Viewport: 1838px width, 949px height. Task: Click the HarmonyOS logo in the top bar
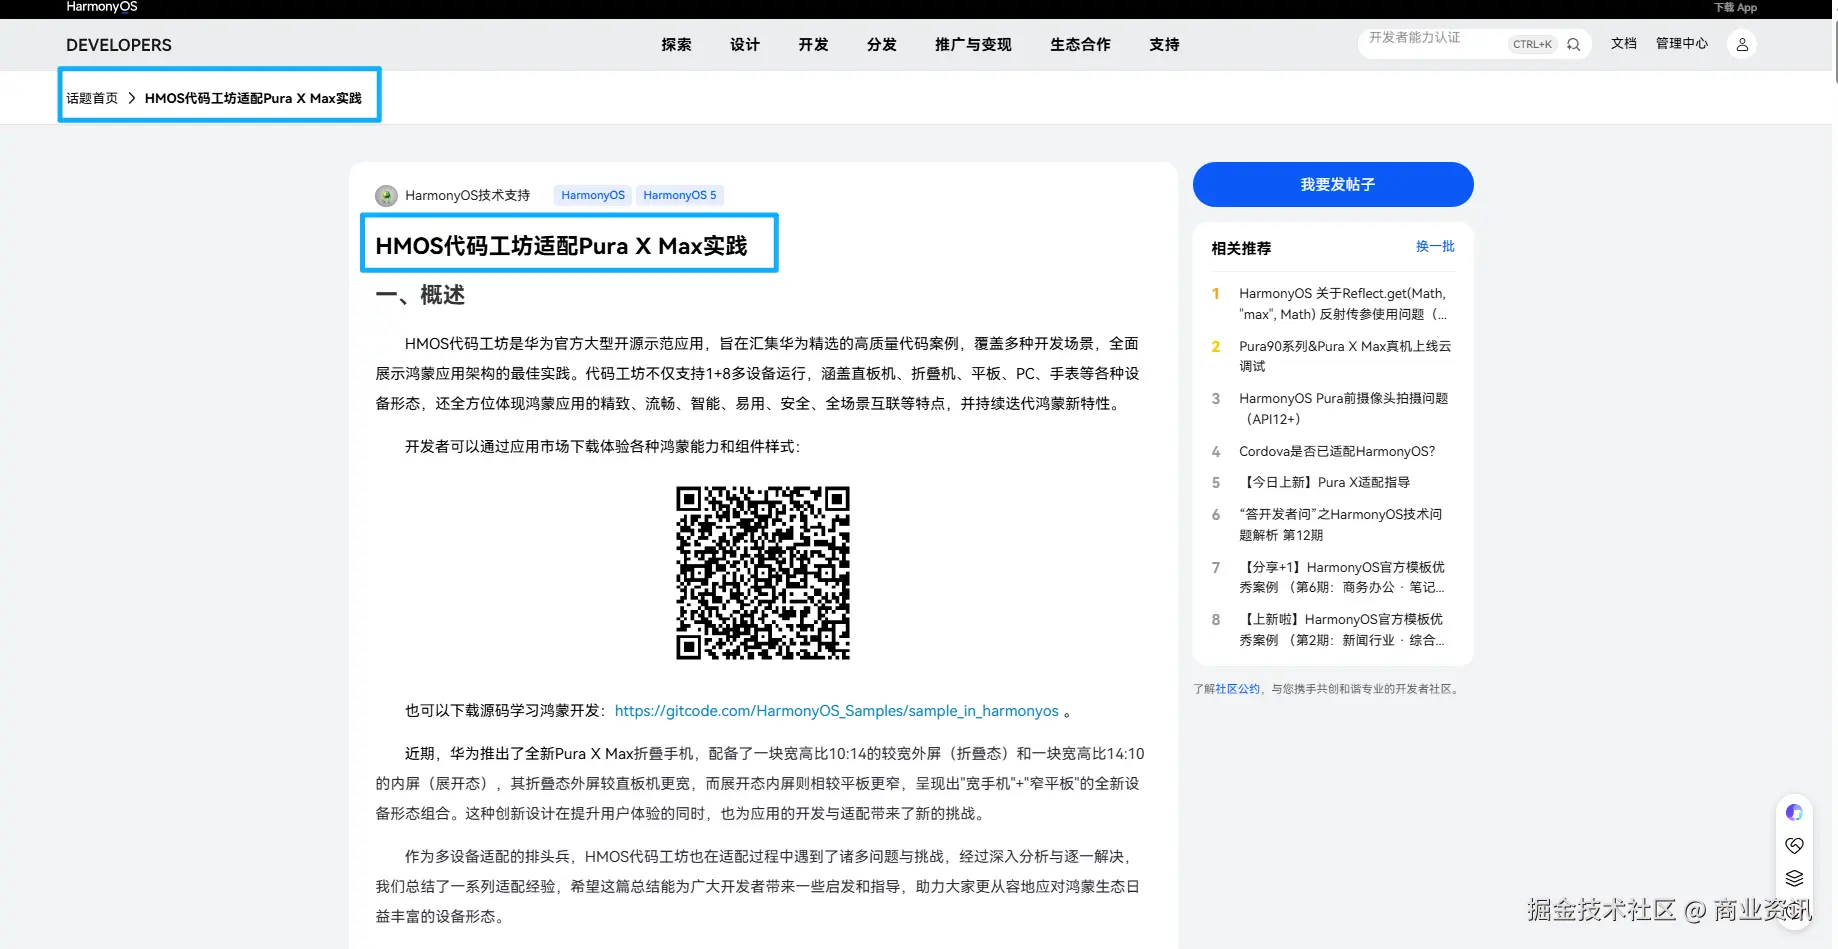coord(100,7)
